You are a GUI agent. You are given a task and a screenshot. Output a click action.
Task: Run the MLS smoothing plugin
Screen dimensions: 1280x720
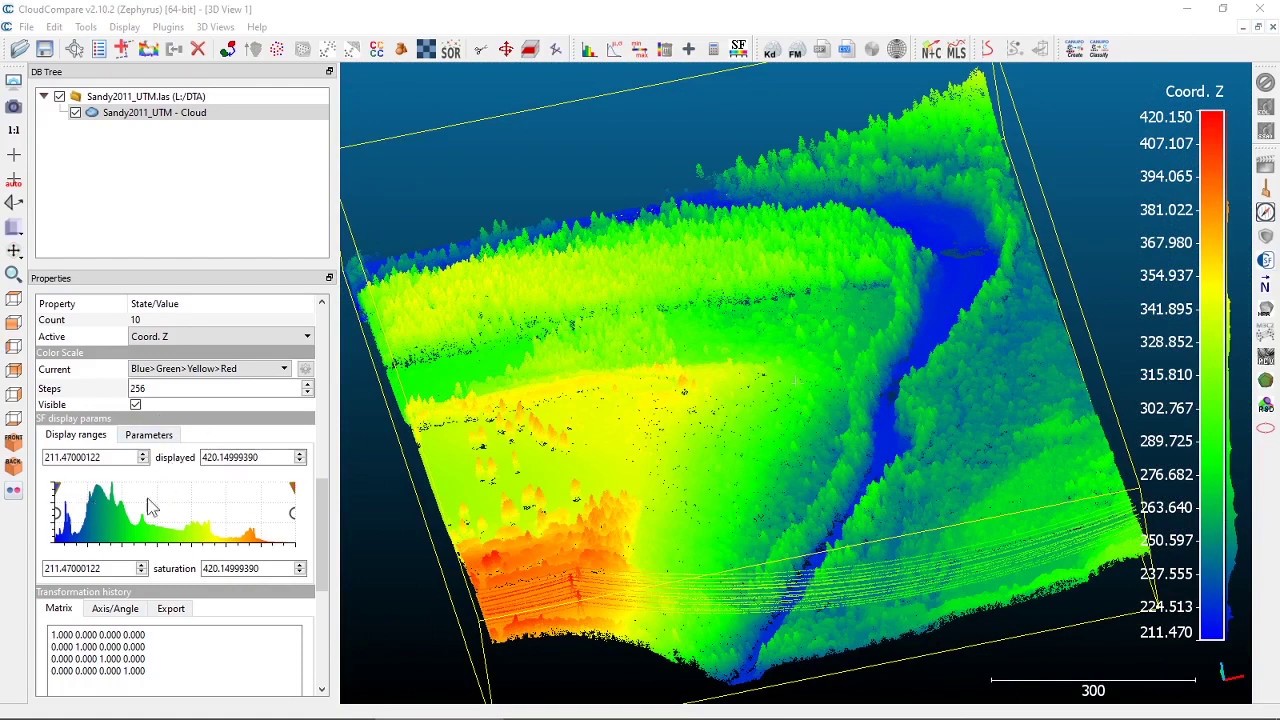(x=956, y=49)
